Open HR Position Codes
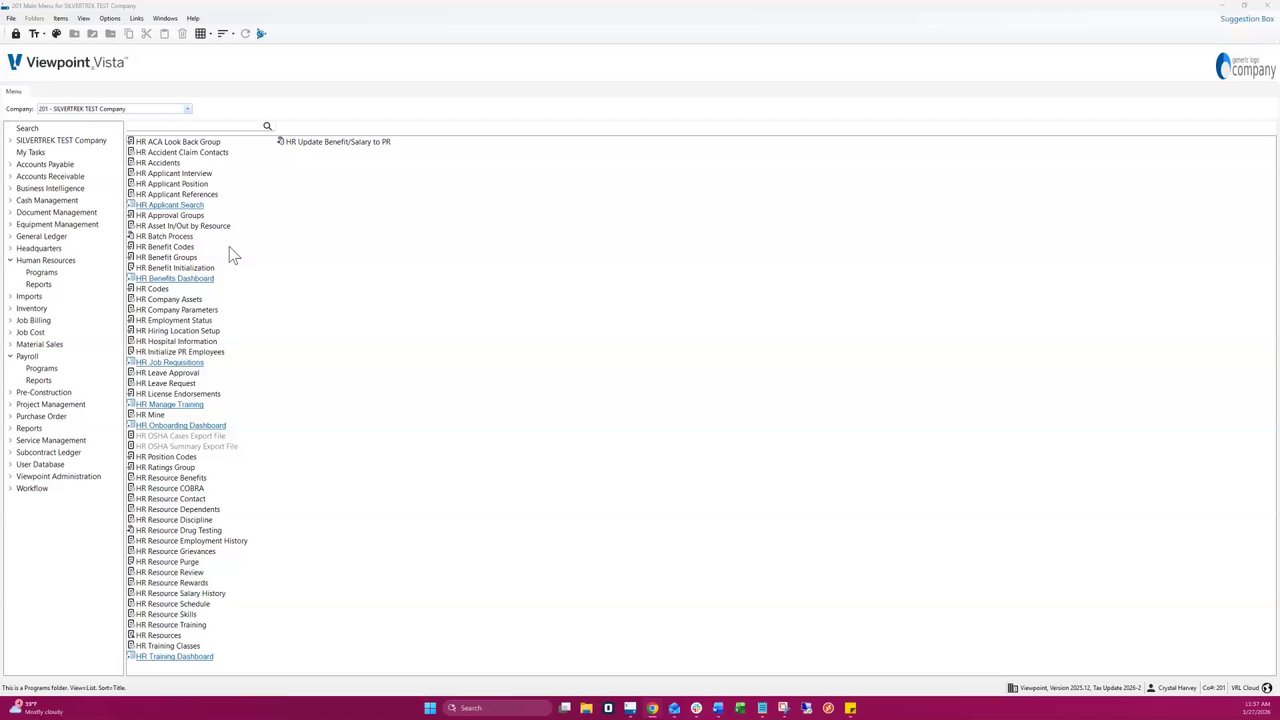Image resolution: width=1280 pixels, height=720 pixels. click(x=166, y=457)
